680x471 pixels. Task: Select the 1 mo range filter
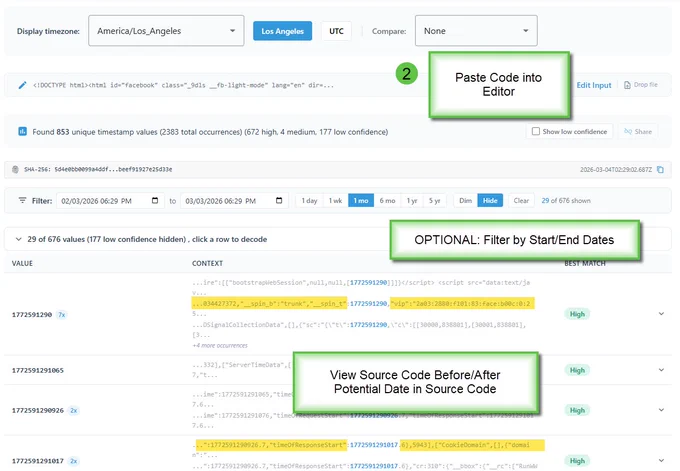(x=361, y=200)
